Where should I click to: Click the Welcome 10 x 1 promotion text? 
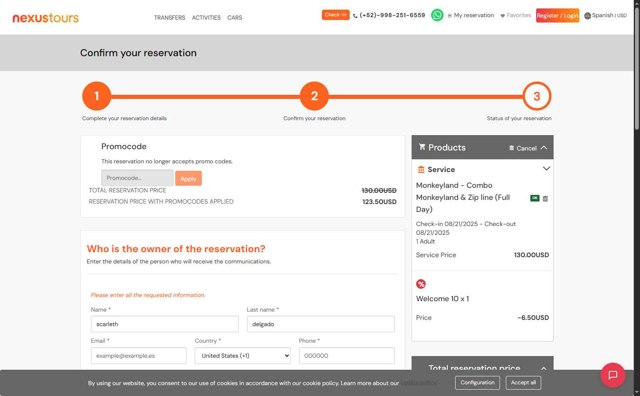point(442,299)
